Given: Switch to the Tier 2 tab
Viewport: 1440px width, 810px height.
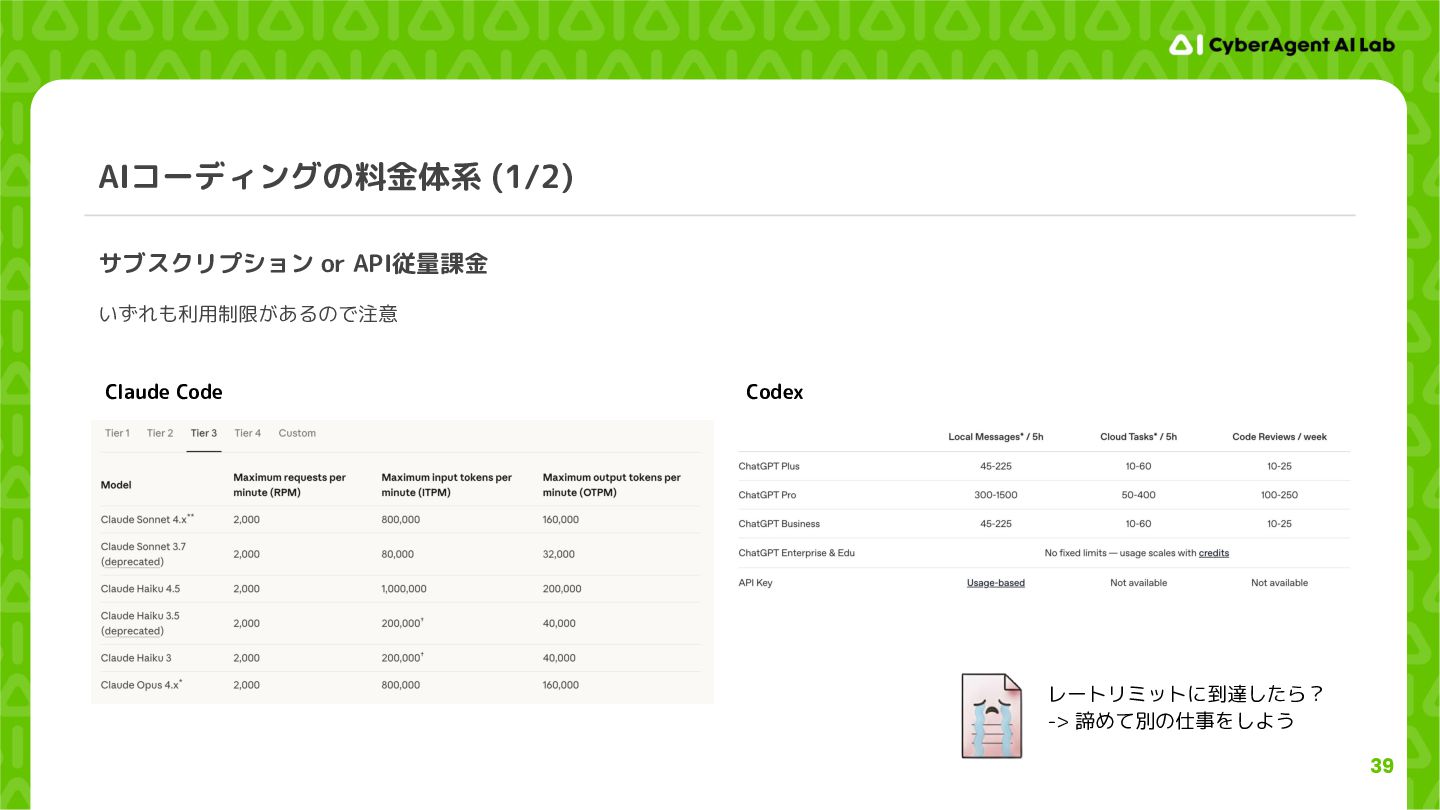Looking at the screenshot, I should 160,433.
